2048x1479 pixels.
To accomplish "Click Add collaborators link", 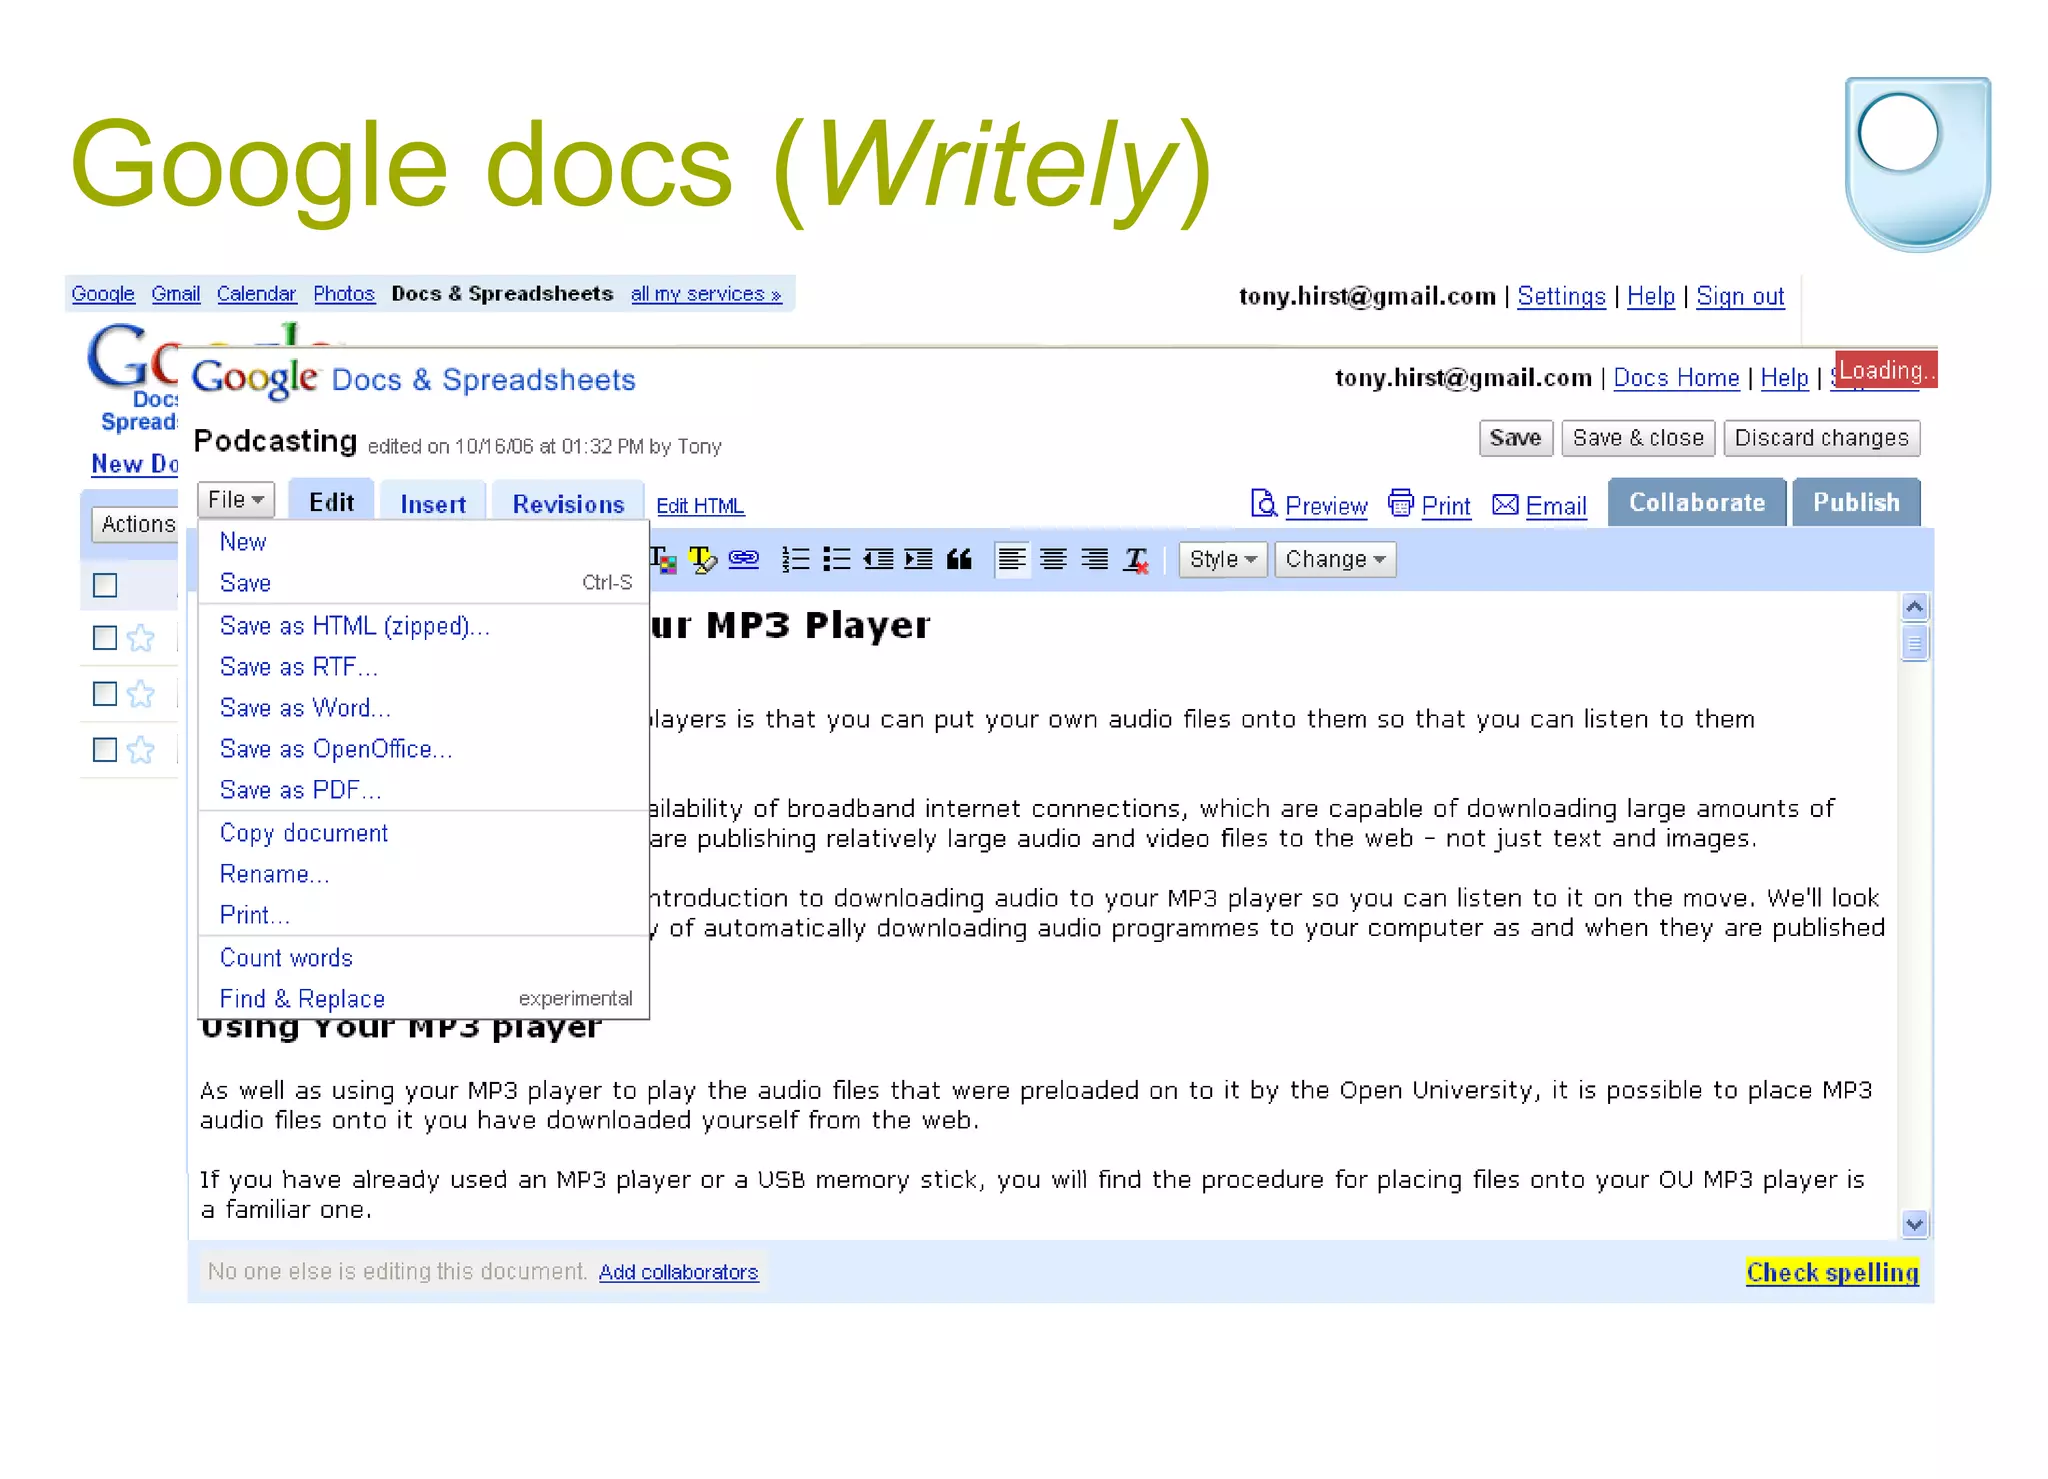I will (x=678, y=1272).
